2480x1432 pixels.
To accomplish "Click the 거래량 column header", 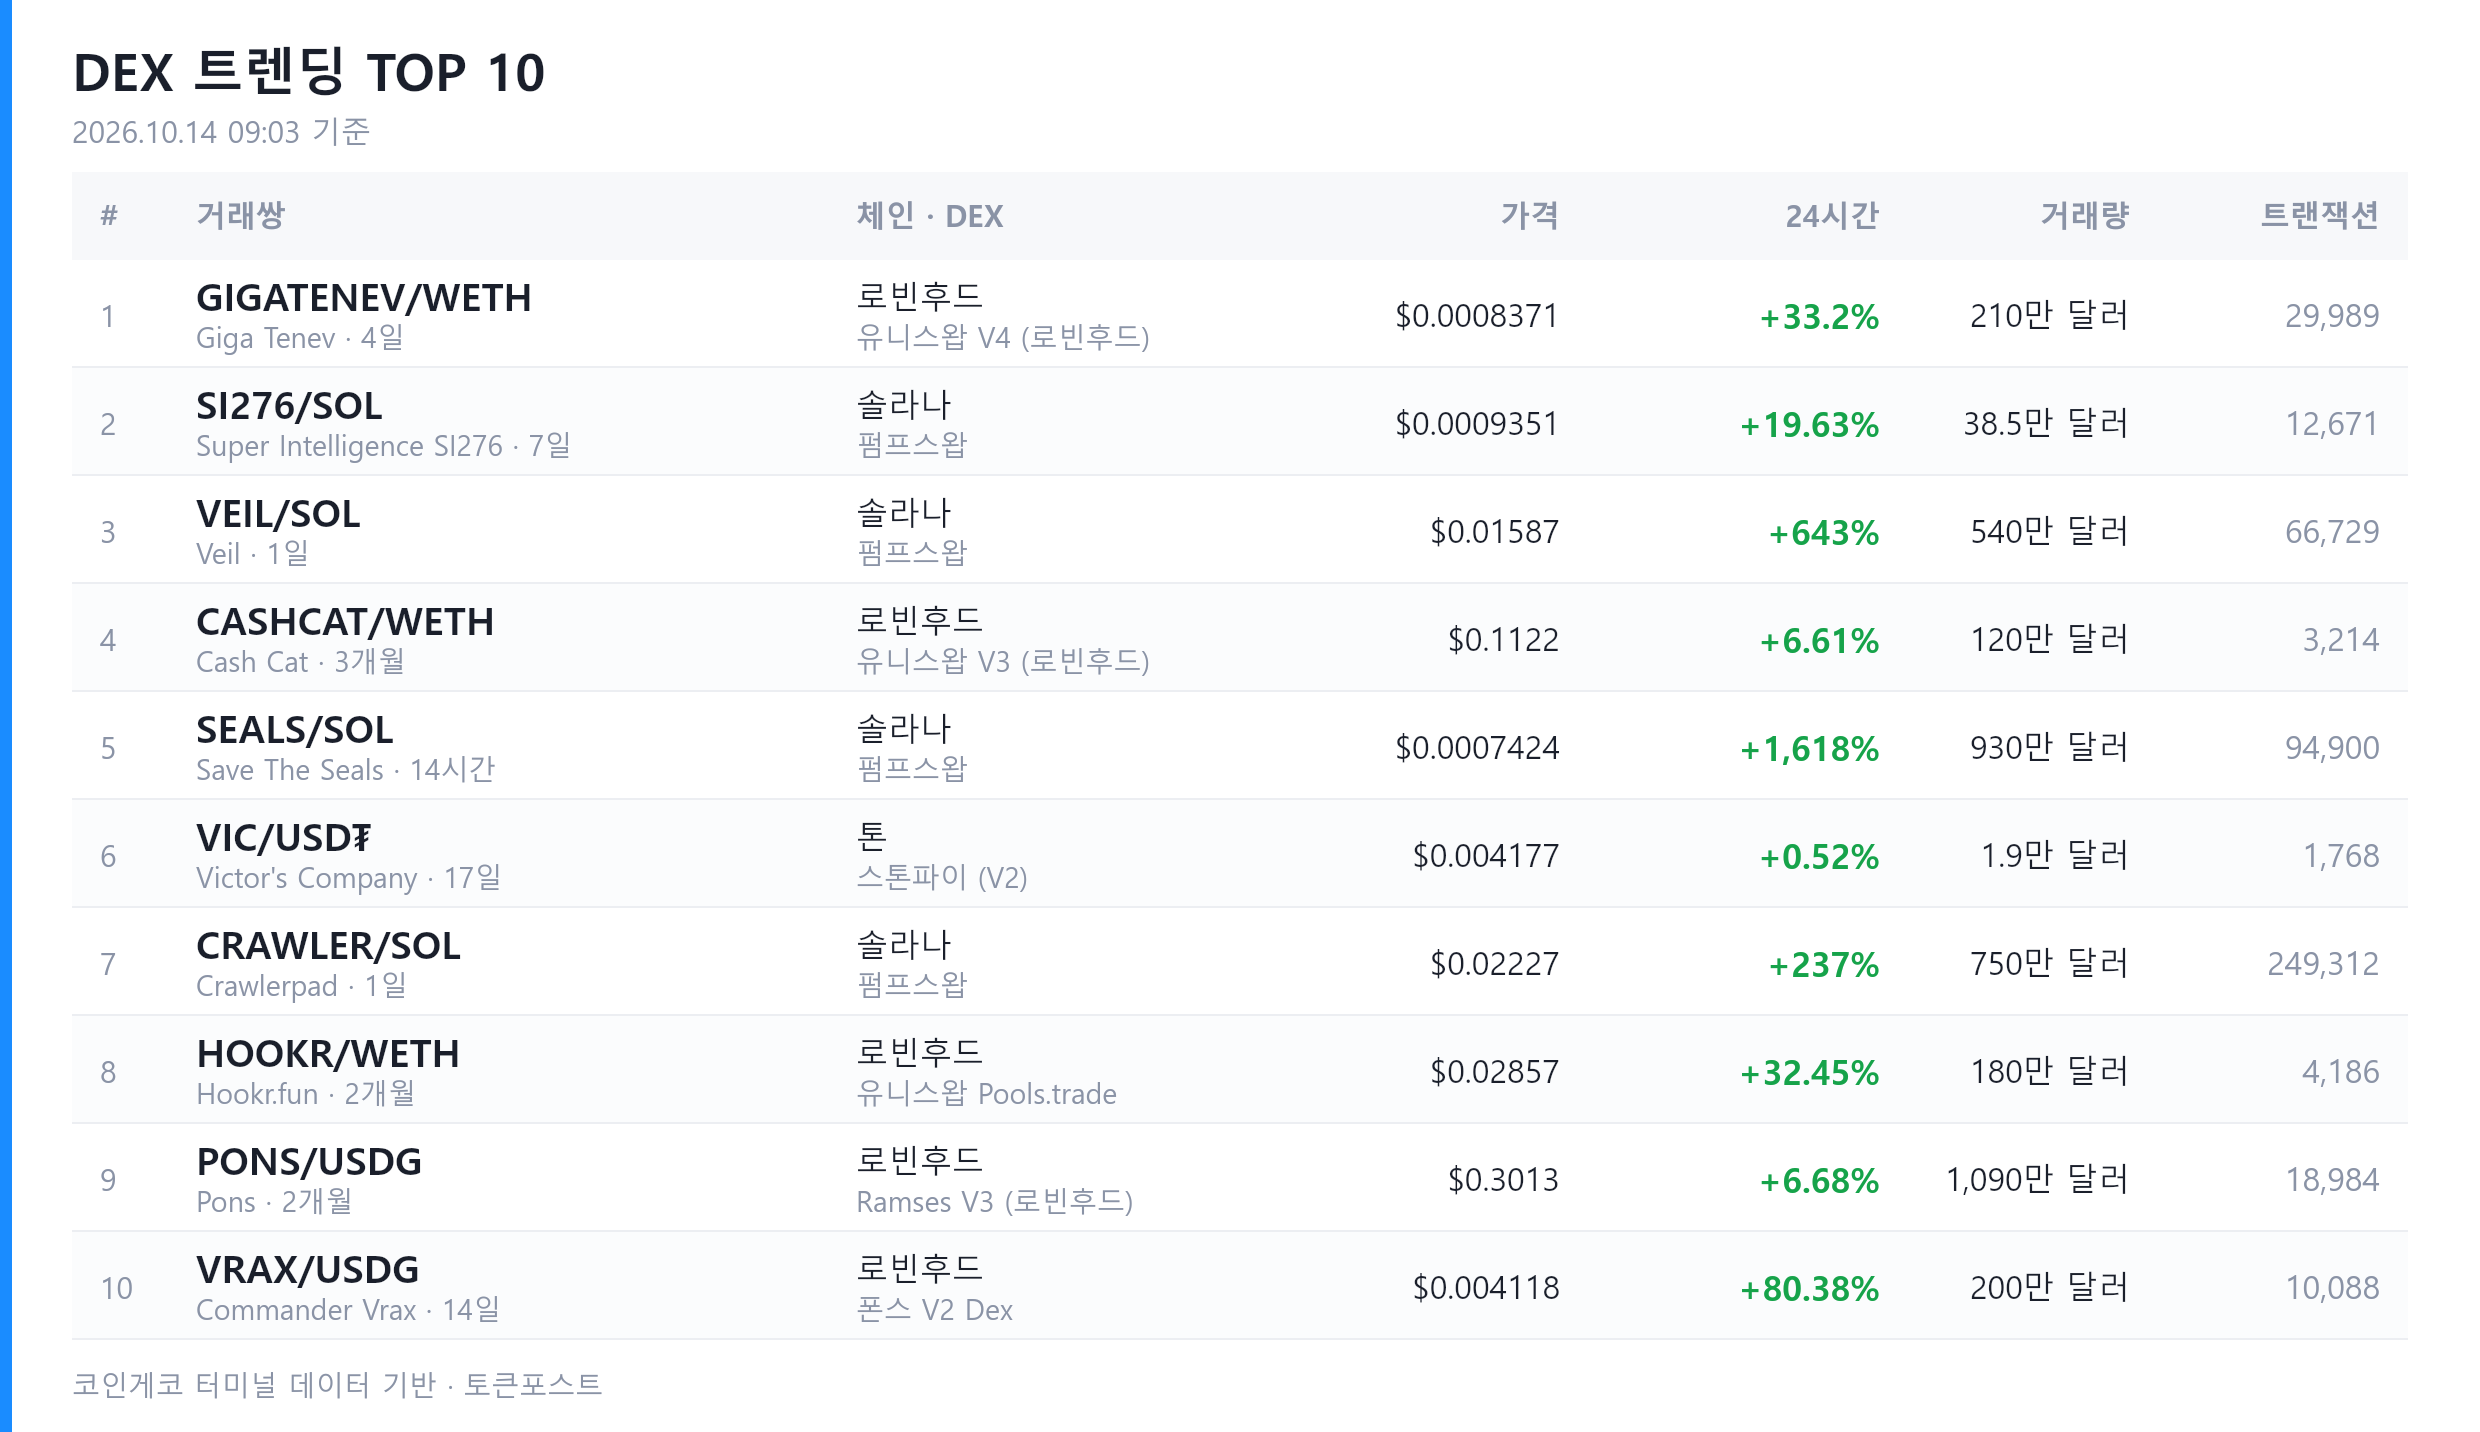I will [2084, 215].
